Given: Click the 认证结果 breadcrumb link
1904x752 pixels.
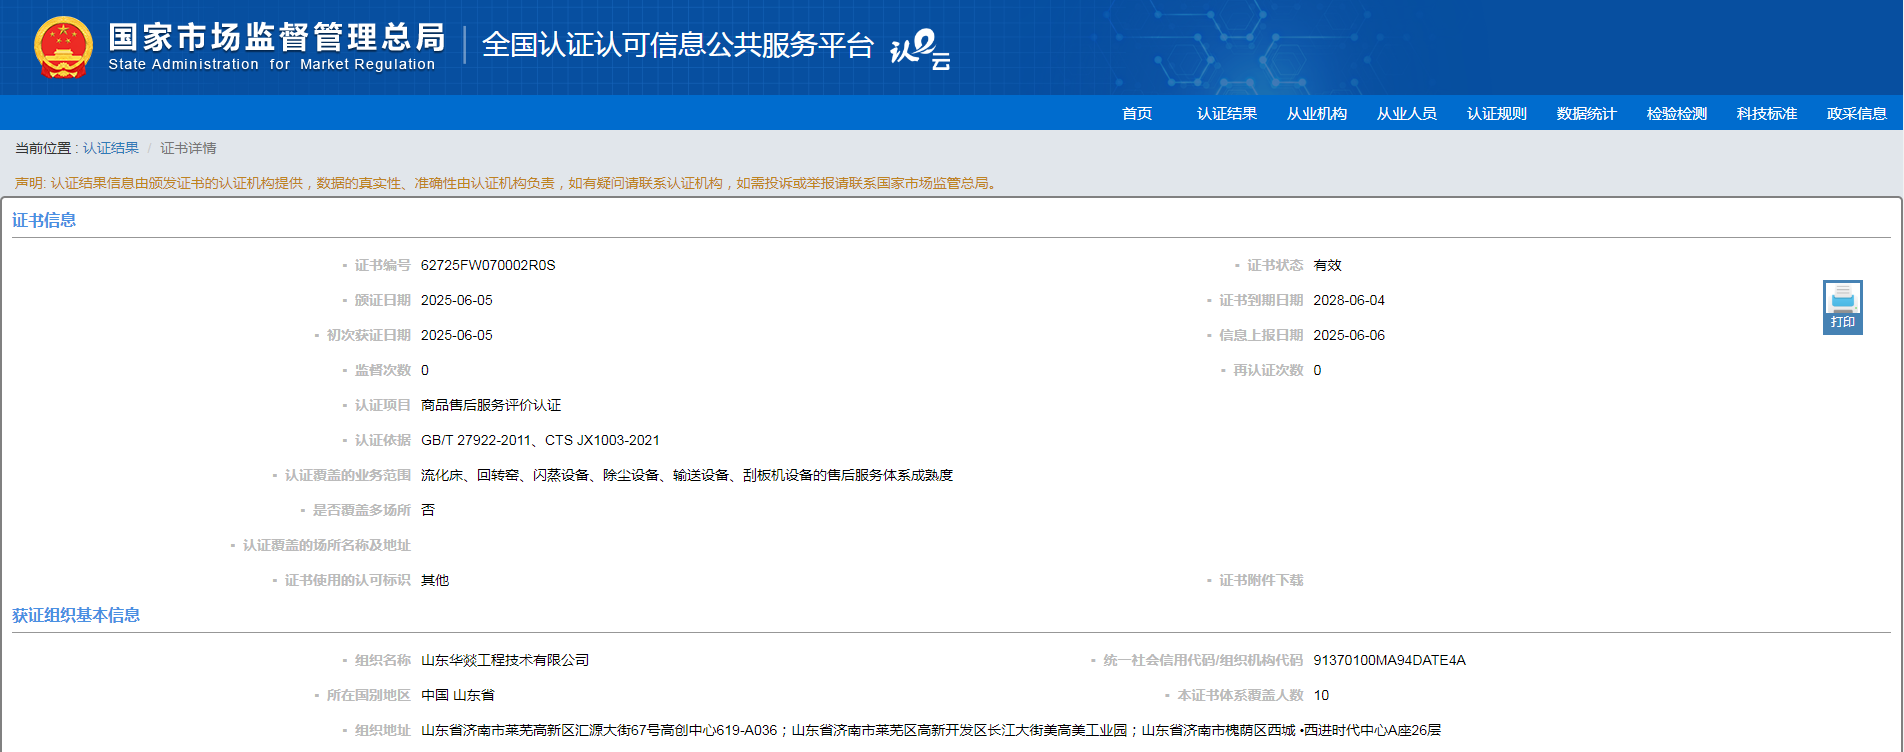Looking at the screenshot, I should click(x=111, y=148).
